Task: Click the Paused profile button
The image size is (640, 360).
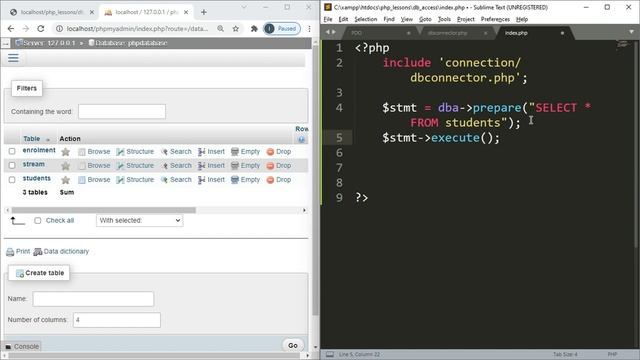Action: (x=282, y=29)
